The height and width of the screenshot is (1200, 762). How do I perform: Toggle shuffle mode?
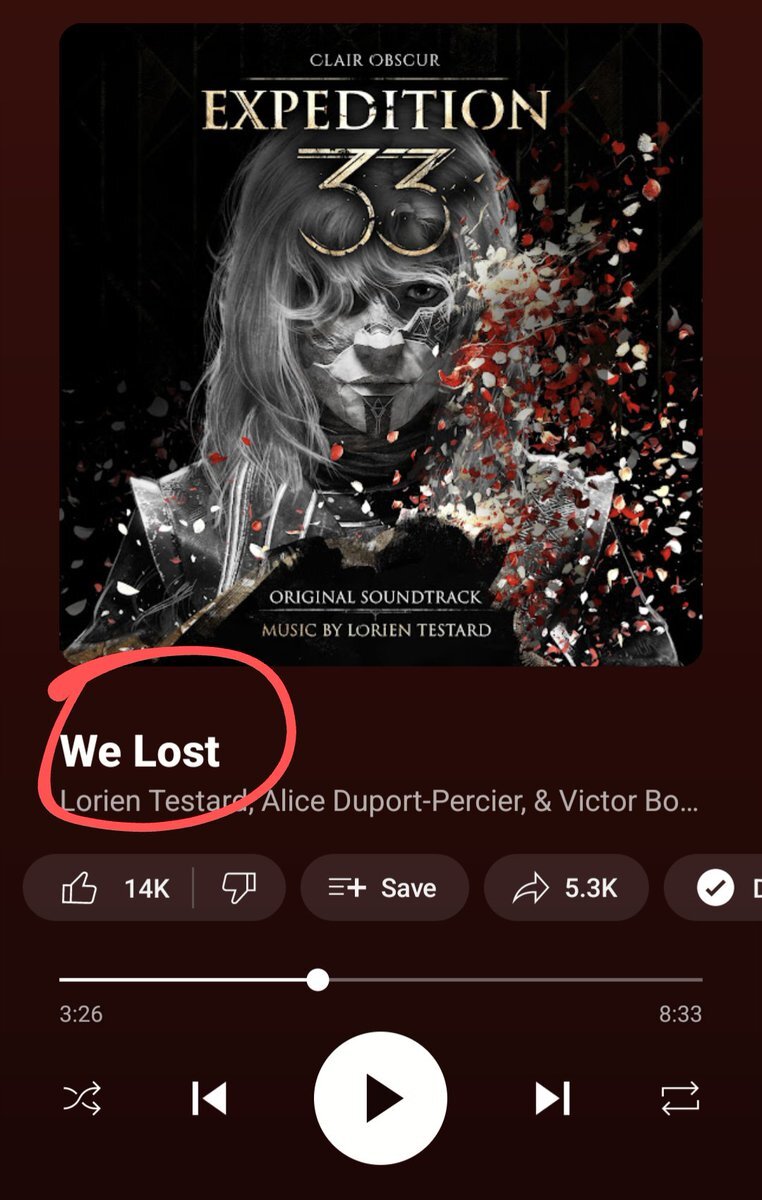pos(81,1099)
